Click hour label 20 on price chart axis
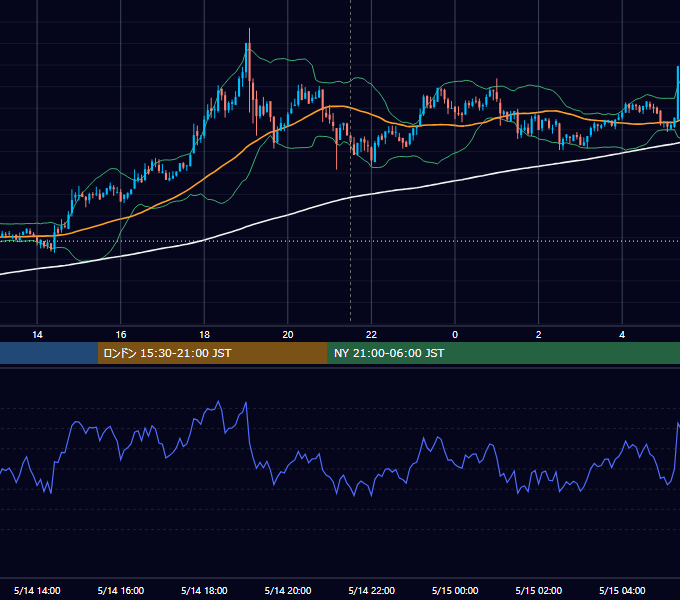The image size is (680, 600). coord(288,335)
